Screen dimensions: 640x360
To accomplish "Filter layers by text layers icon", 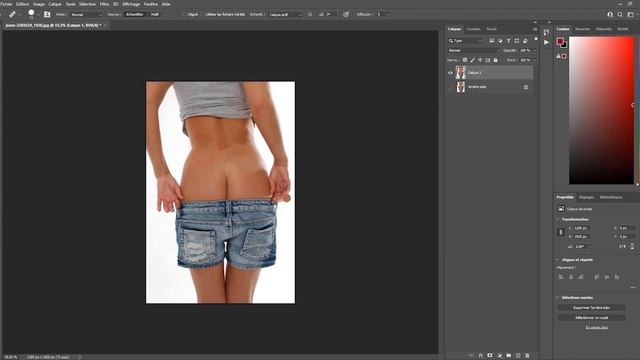I will point(509,41).
